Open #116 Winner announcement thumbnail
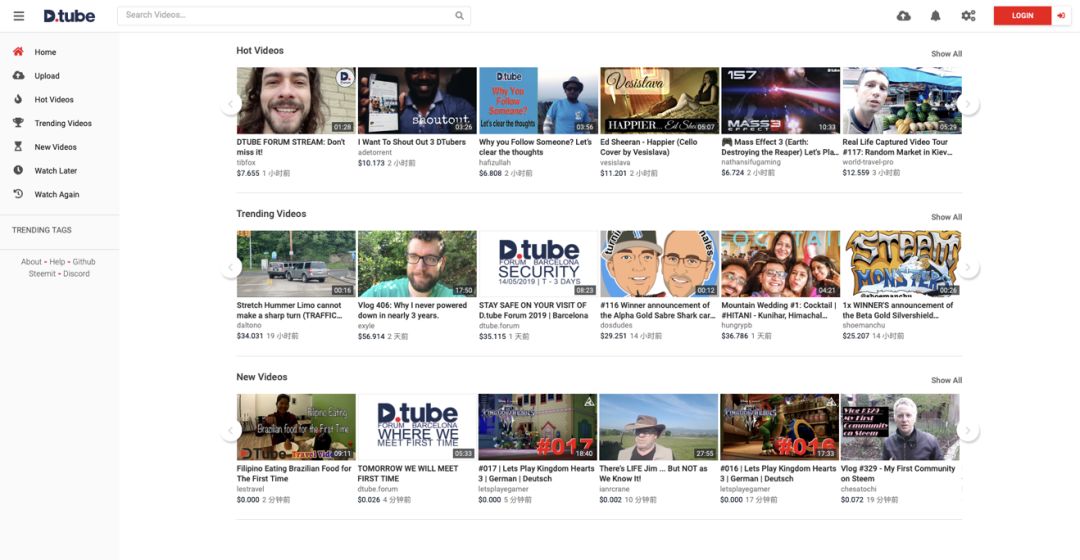1080x560 pixels. (x=660, y=264)
